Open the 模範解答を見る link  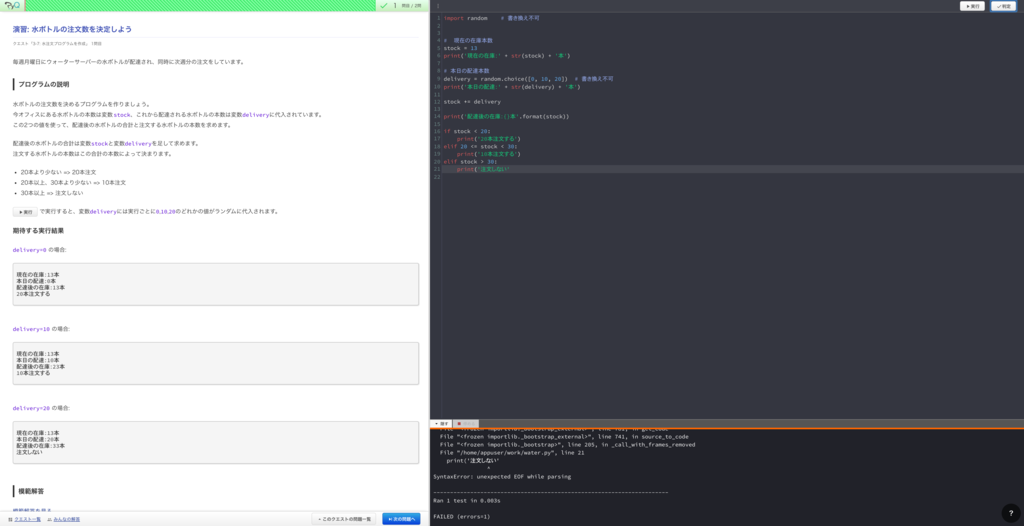click(x=32, y=510)
